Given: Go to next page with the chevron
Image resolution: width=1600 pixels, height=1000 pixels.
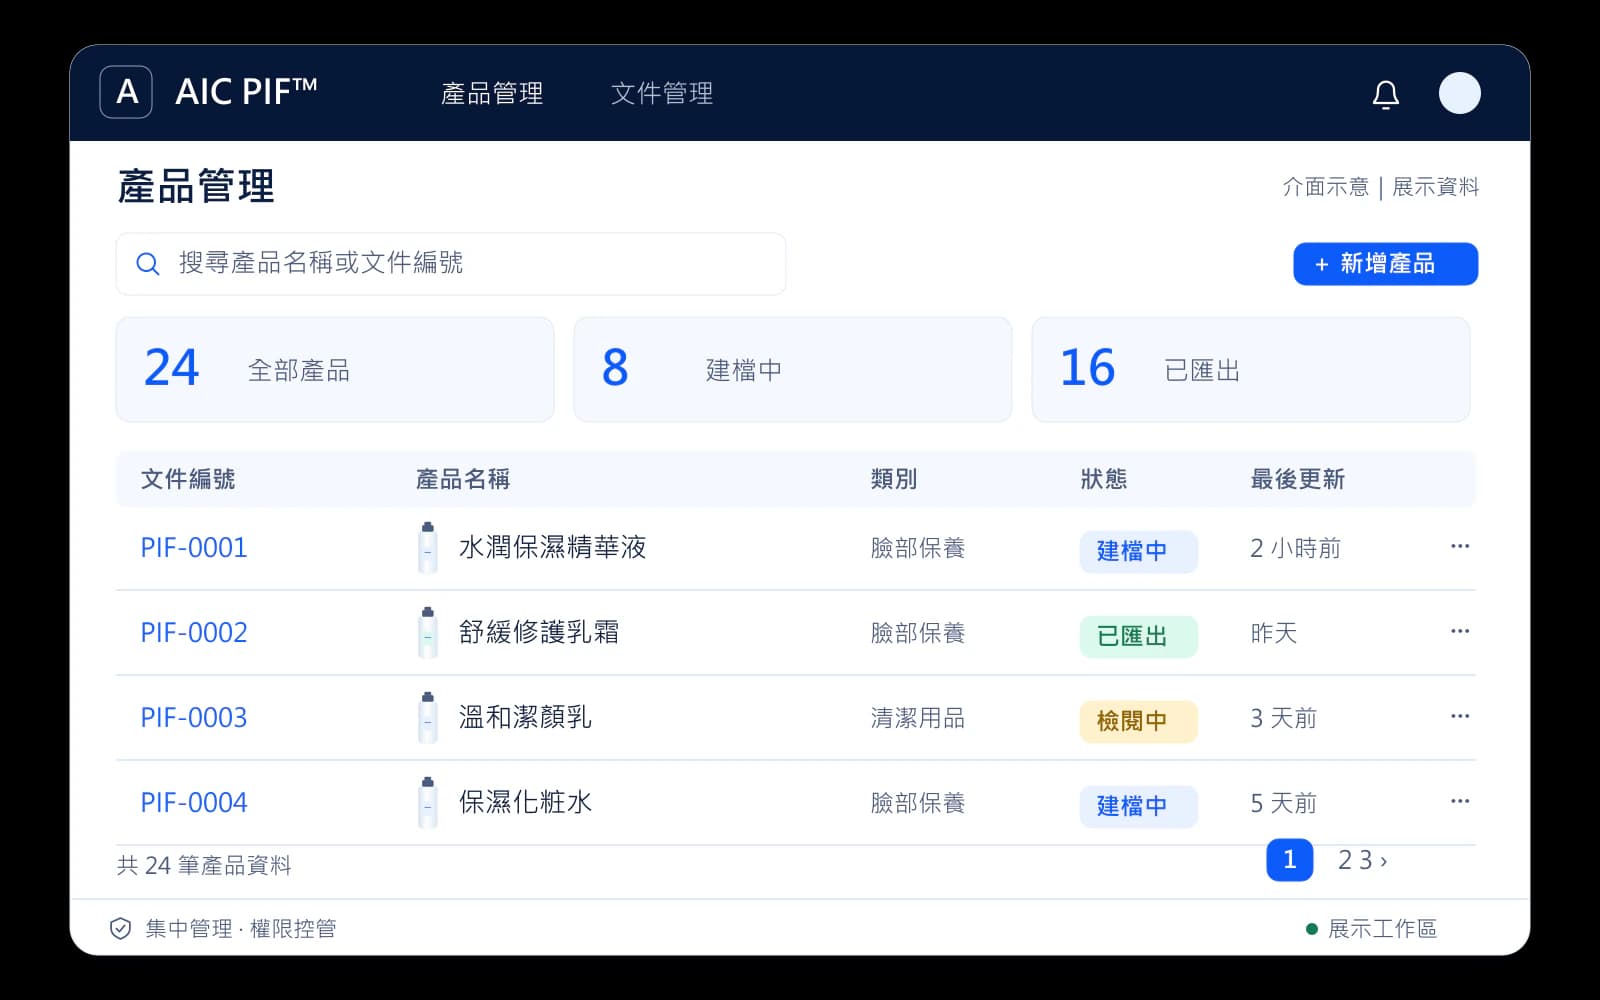Looking at the screenshot, I should click(x=1384, y=861).
